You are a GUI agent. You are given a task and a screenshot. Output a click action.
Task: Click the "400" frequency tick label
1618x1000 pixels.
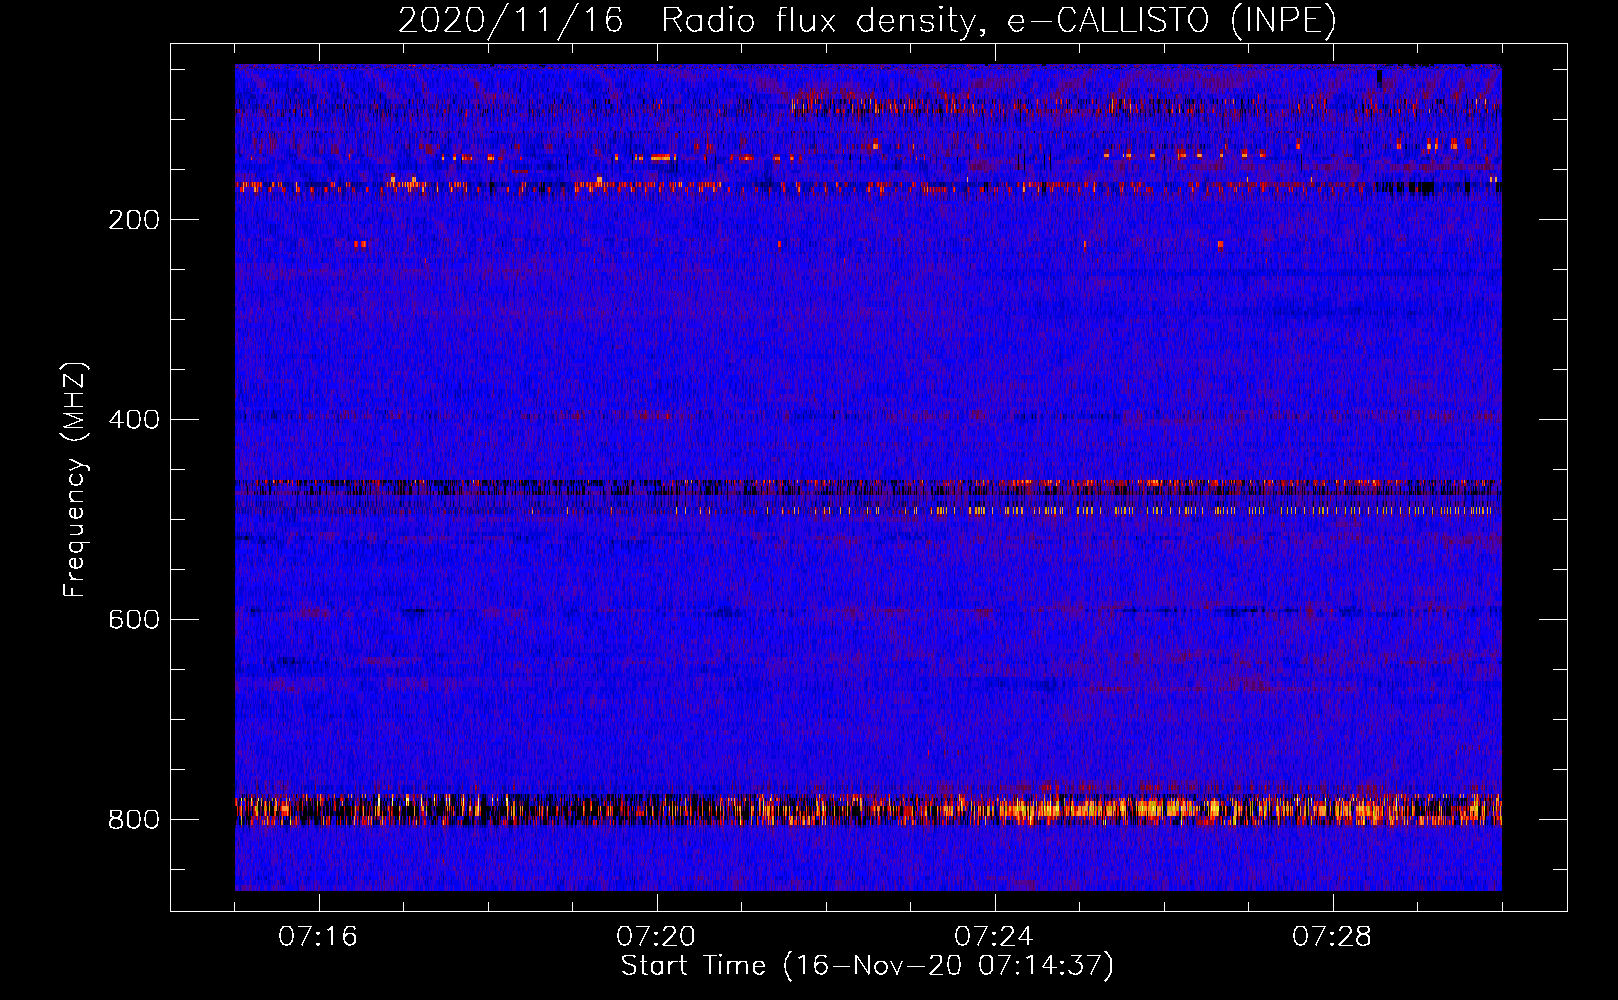pyautogui.click(x=134, y=420)
